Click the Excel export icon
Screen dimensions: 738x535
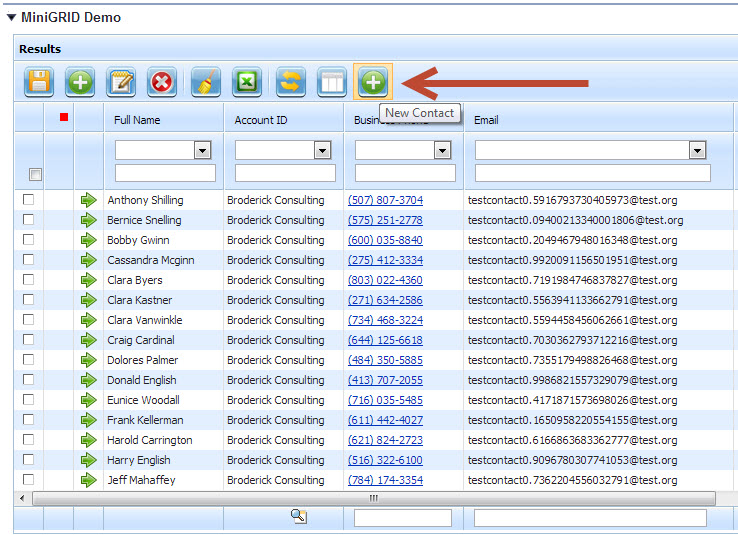point(247,82)
